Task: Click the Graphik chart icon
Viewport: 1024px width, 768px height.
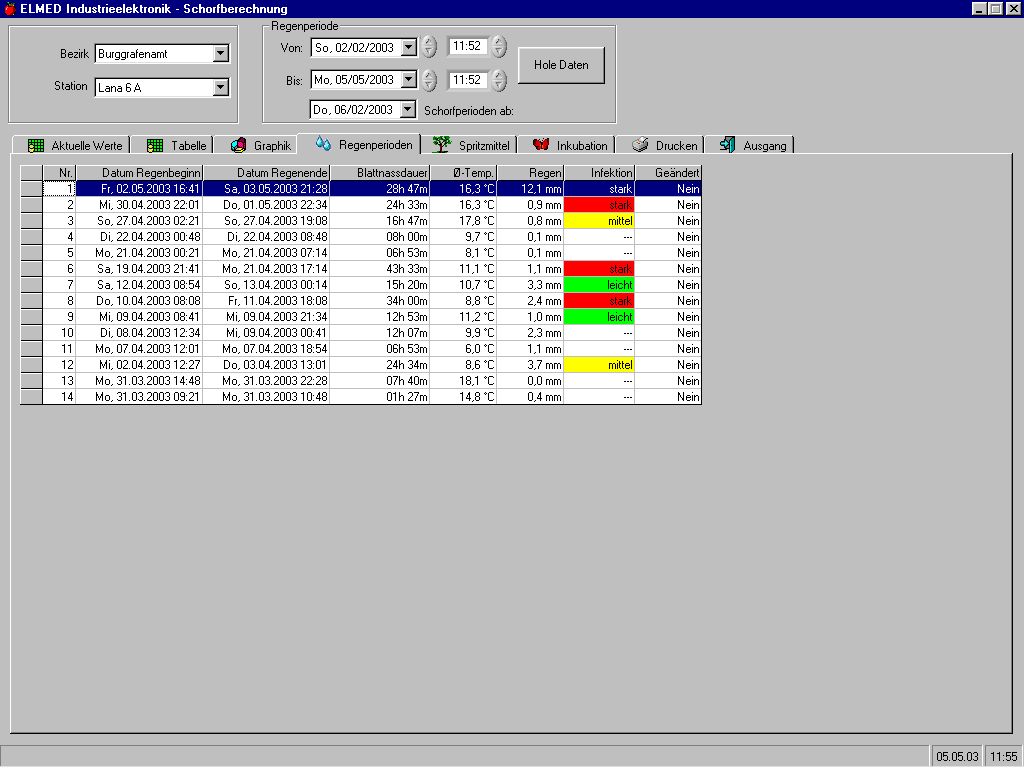Action: pos(238,145)
